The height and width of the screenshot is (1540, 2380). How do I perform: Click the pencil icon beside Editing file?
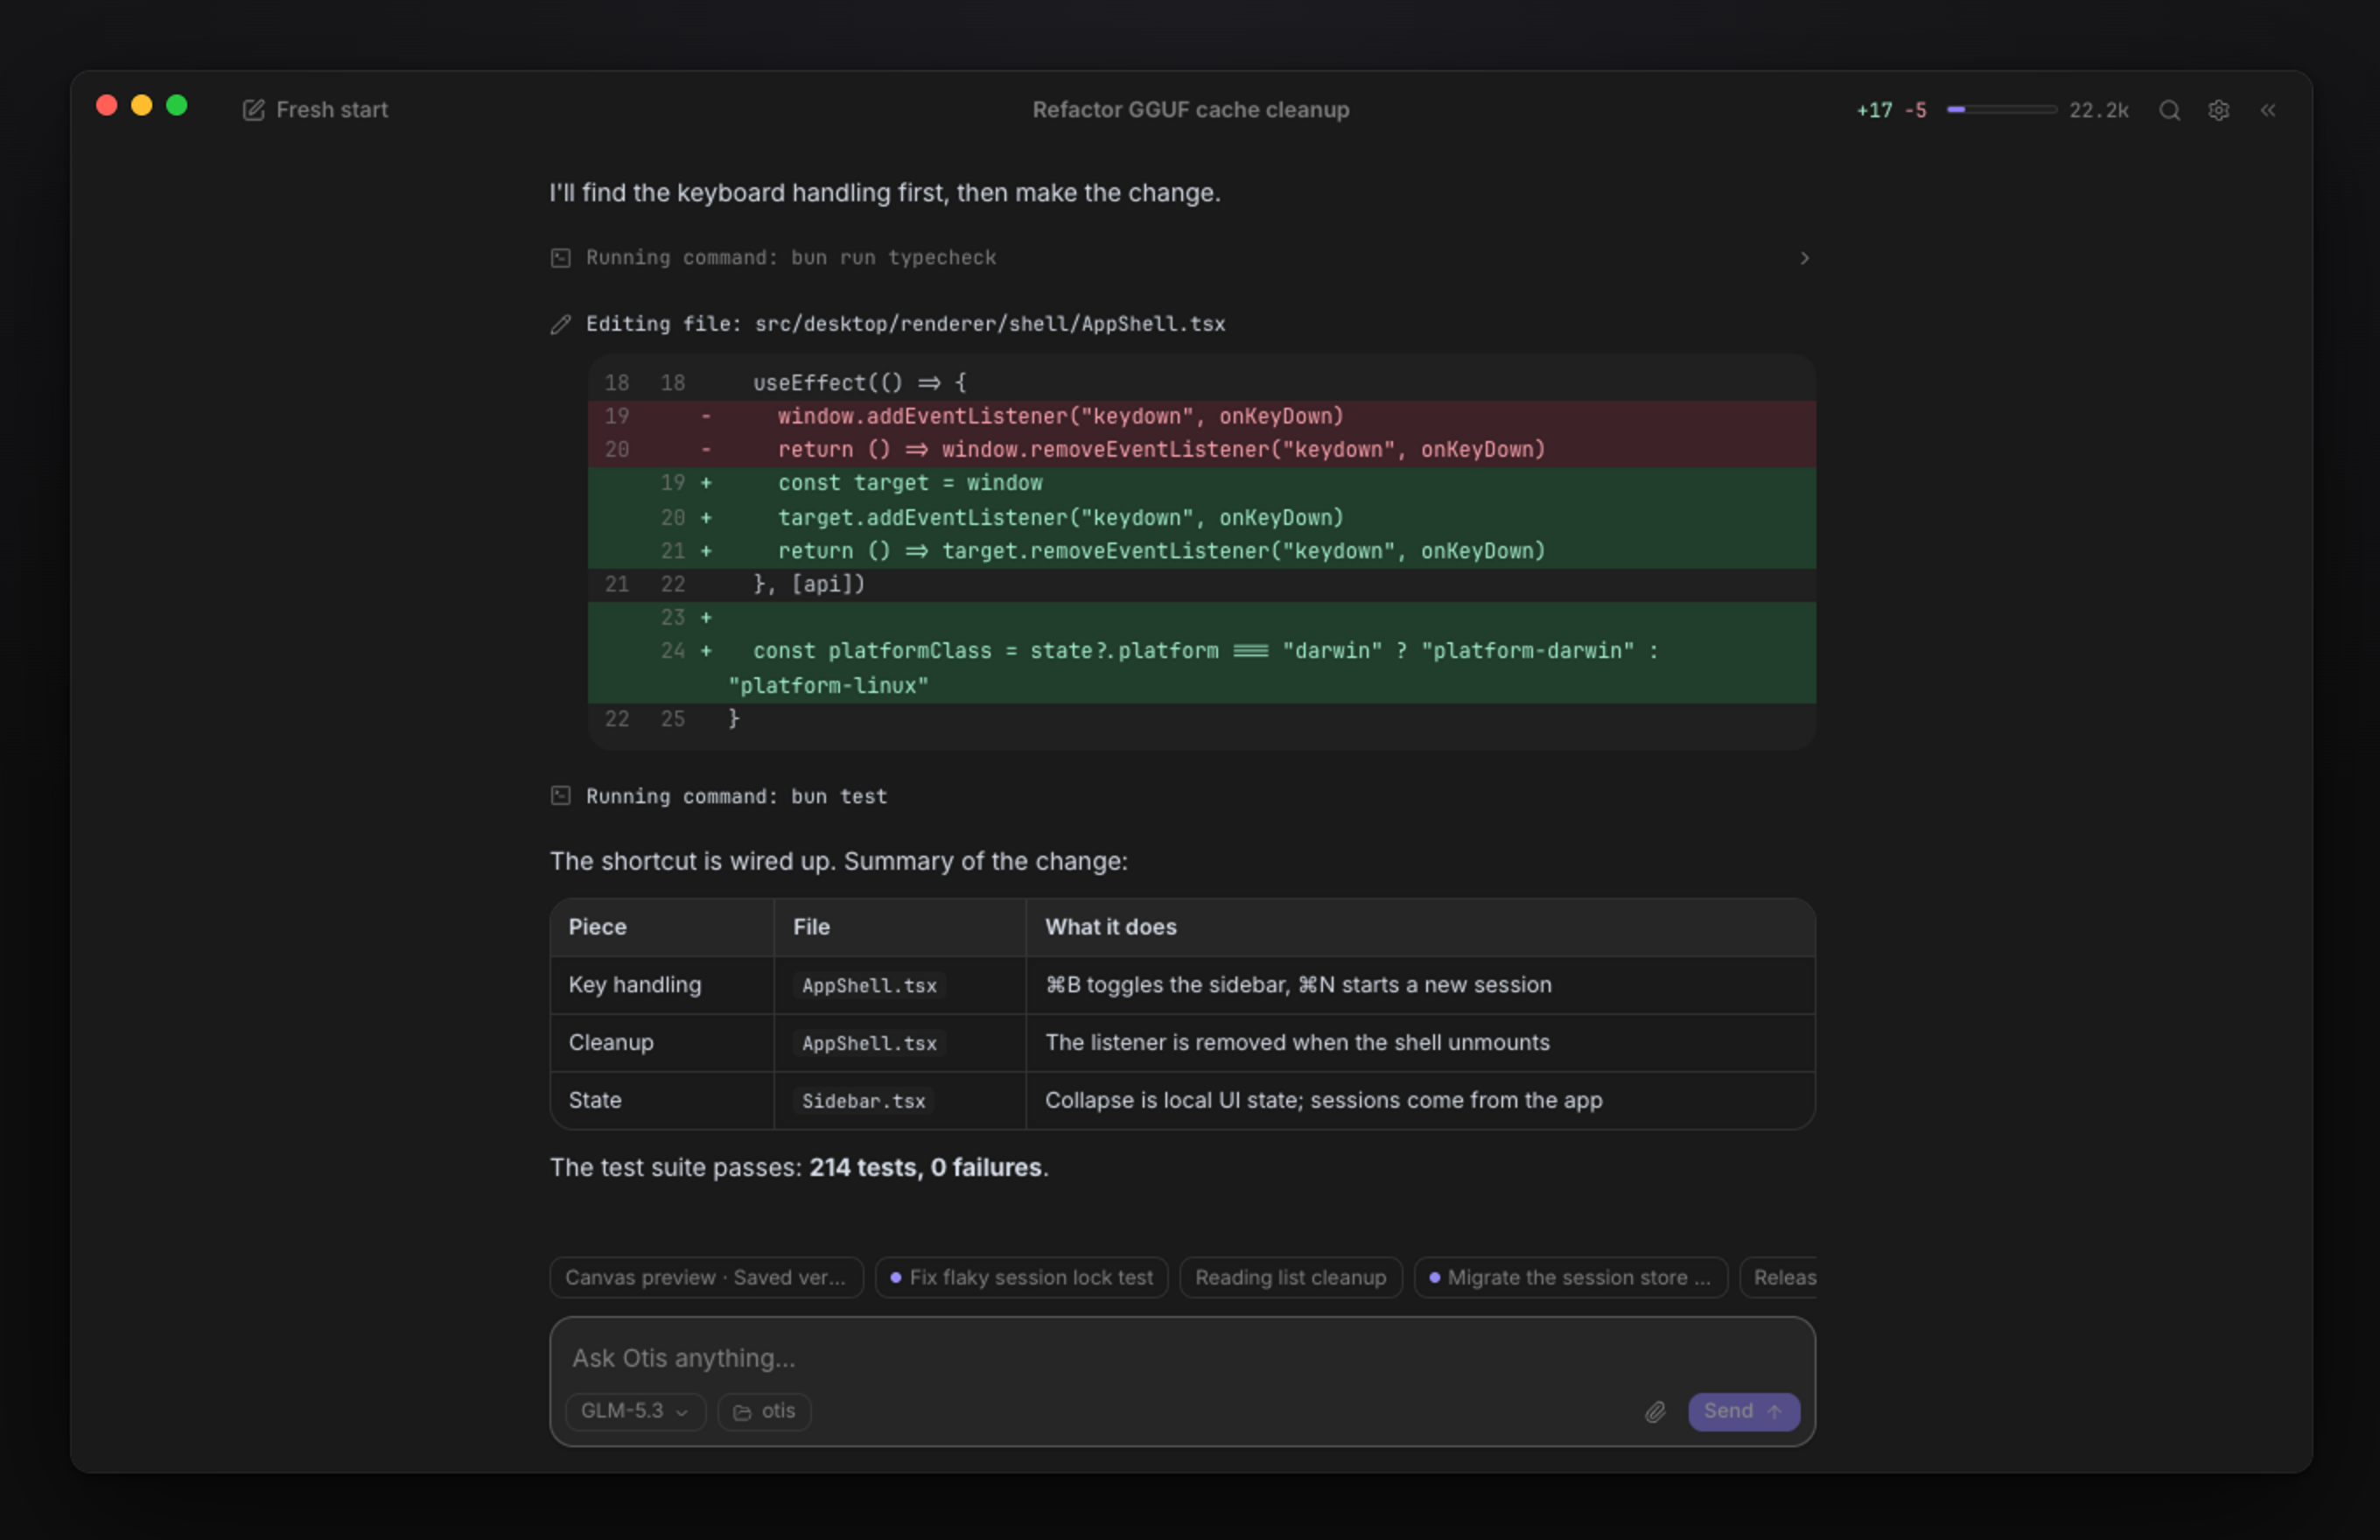[x=560, y=324]
